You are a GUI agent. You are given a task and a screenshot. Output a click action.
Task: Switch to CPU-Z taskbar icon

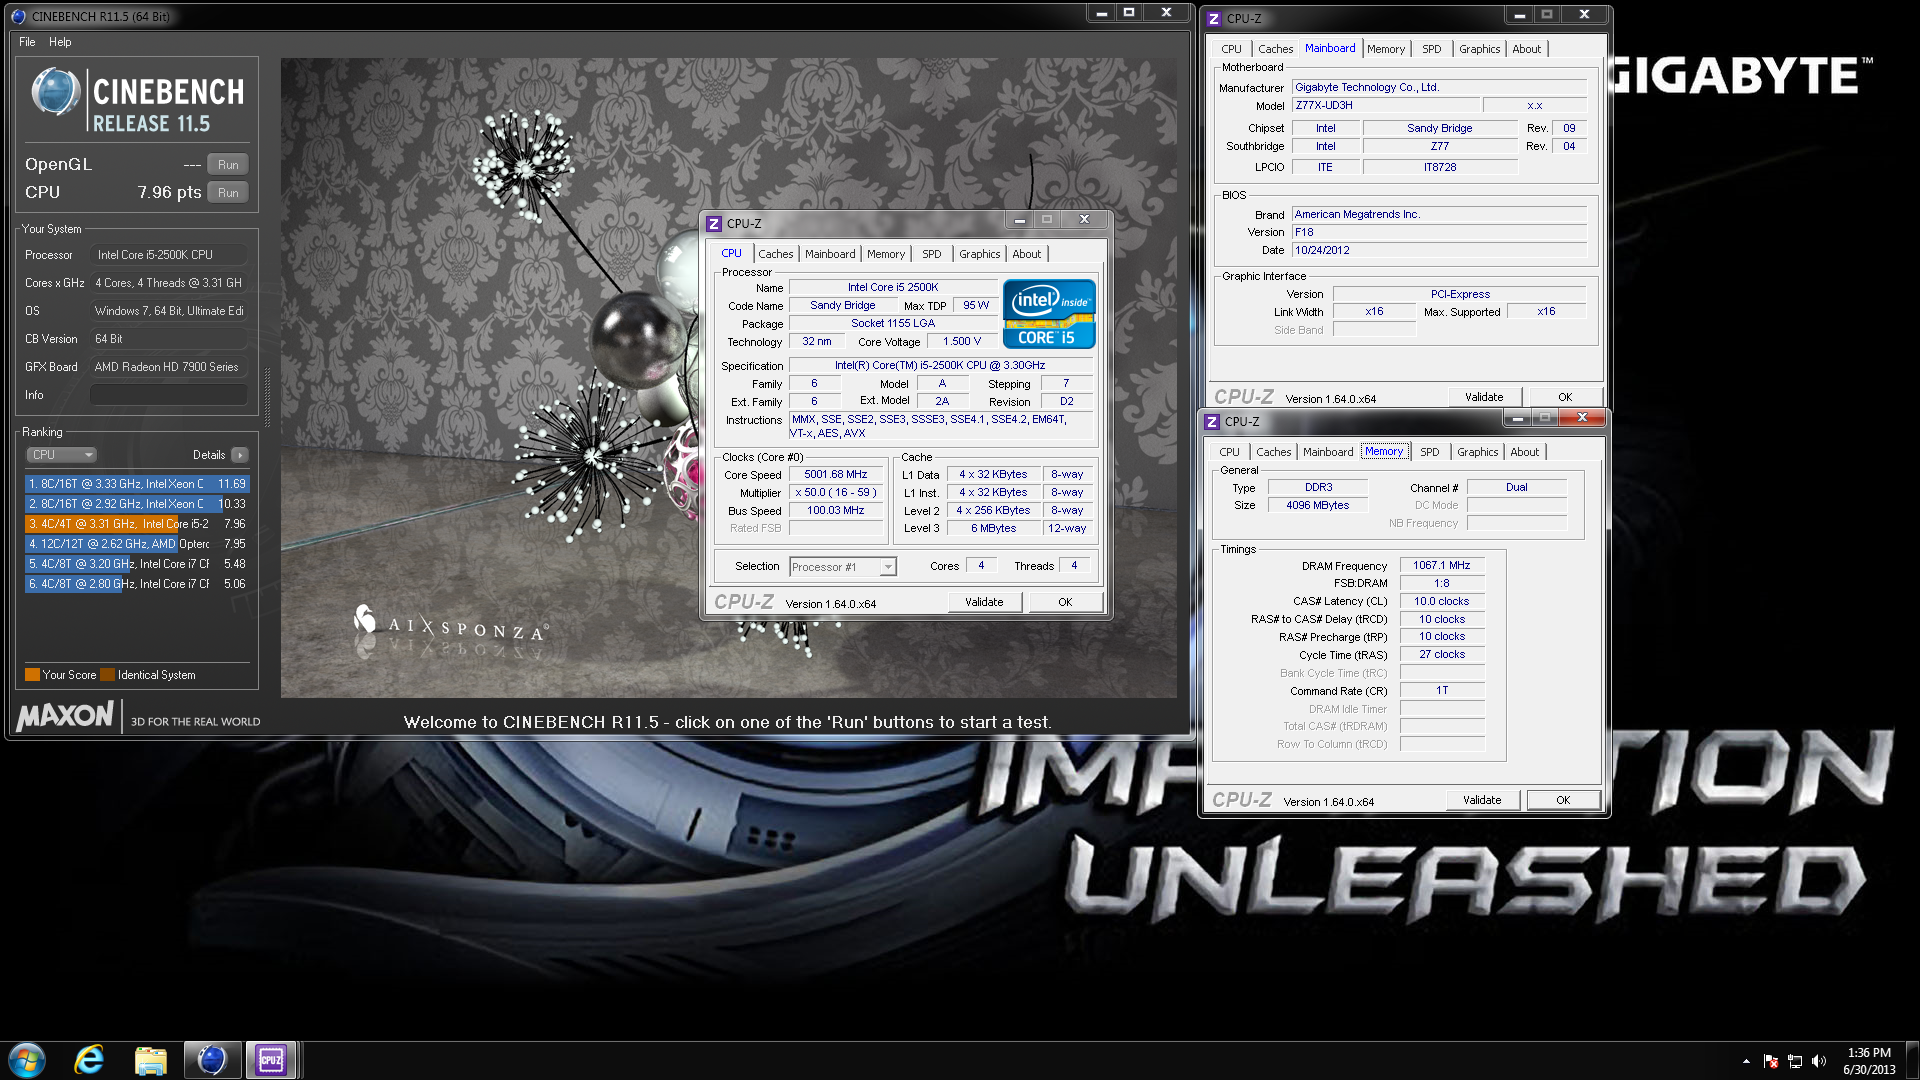point(271,1060)
